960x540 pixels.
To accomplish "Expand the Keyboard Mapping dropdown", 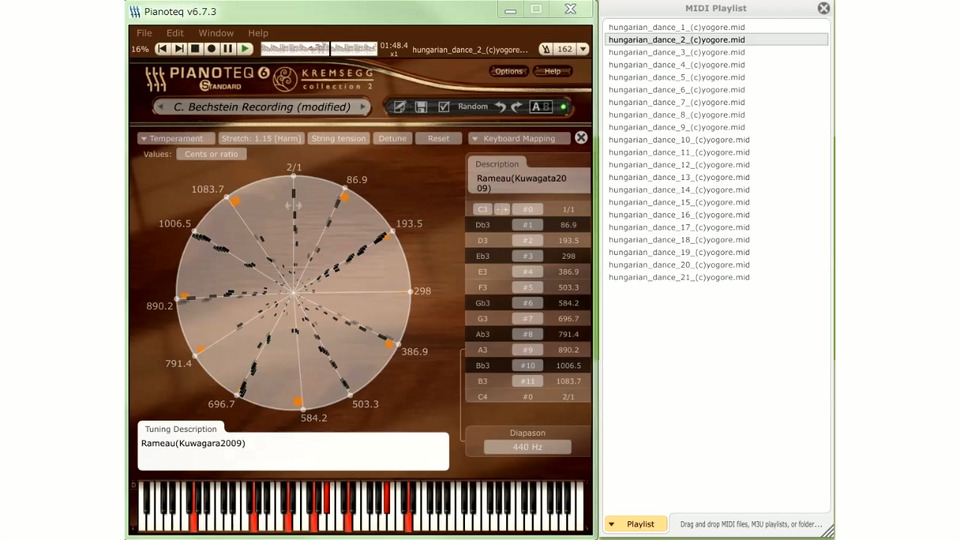I will coord(520,138).
